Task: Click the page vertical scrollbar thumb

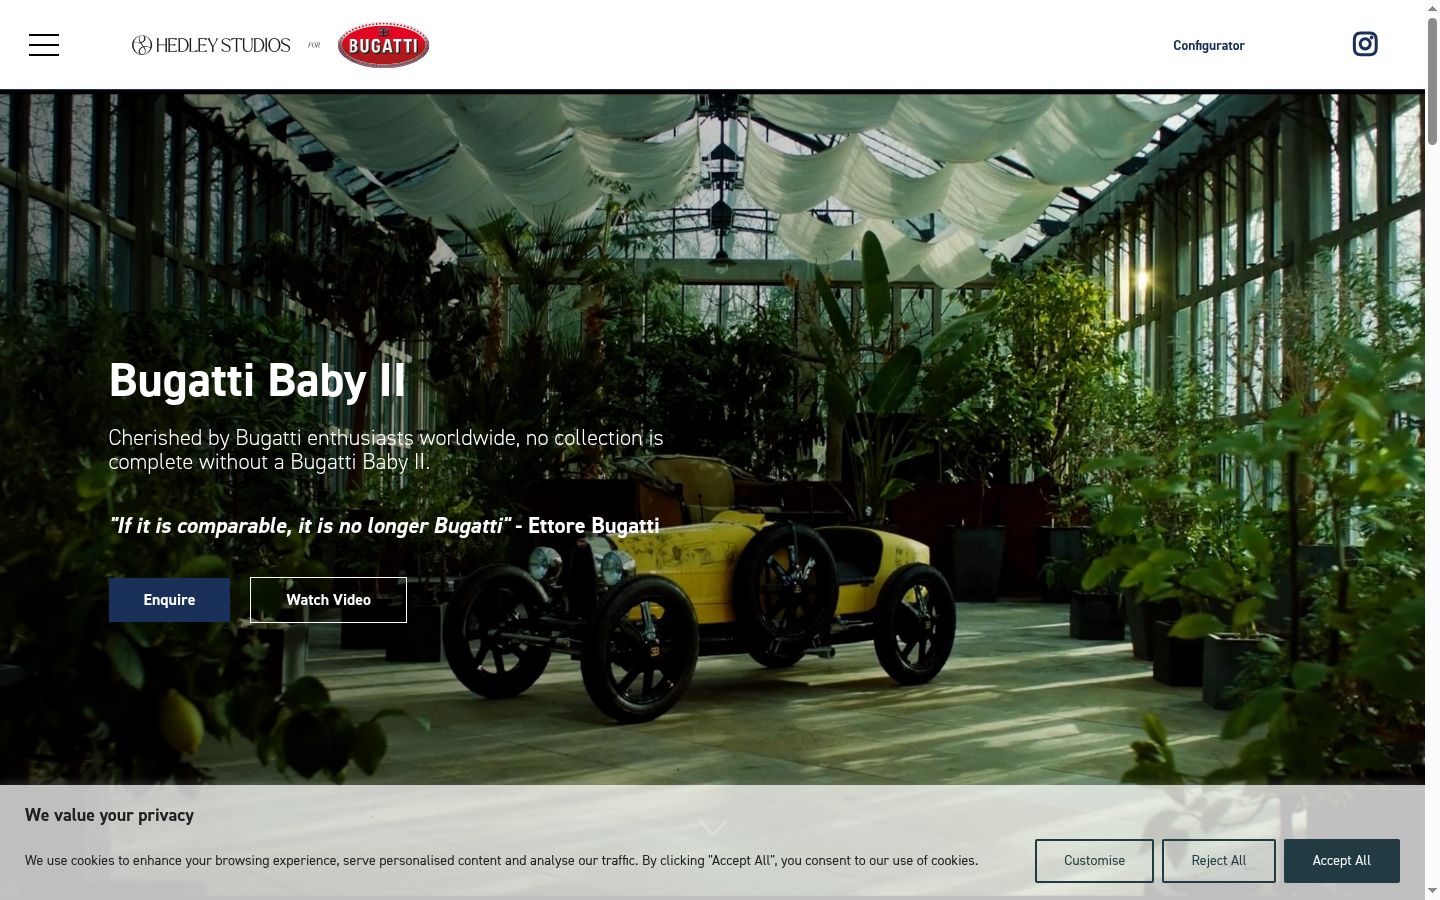Action: 1432,82
